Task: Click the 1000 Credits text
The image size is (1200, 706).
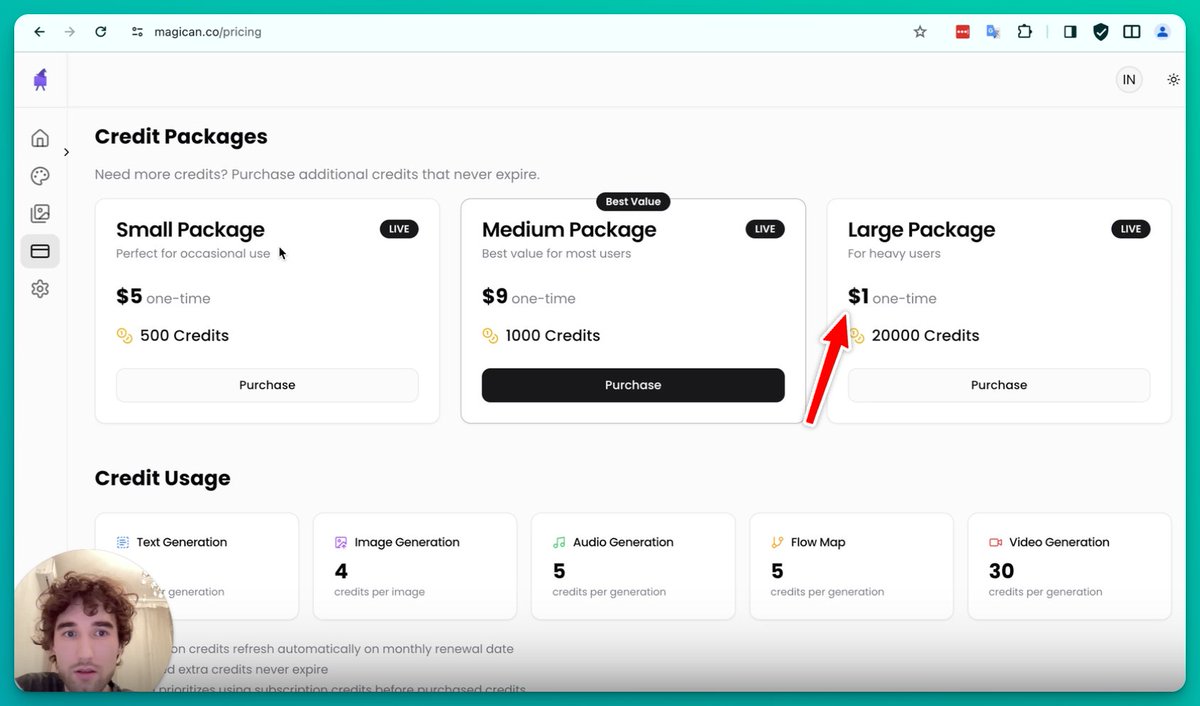Action: pyautogui.click(x=553, y=336)
